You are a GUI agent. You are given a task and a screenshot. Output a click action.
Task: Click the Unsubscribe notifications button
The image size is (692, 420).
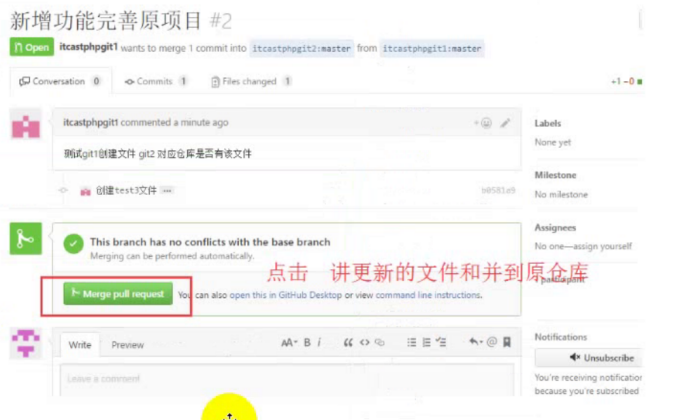tap(589, 358)
